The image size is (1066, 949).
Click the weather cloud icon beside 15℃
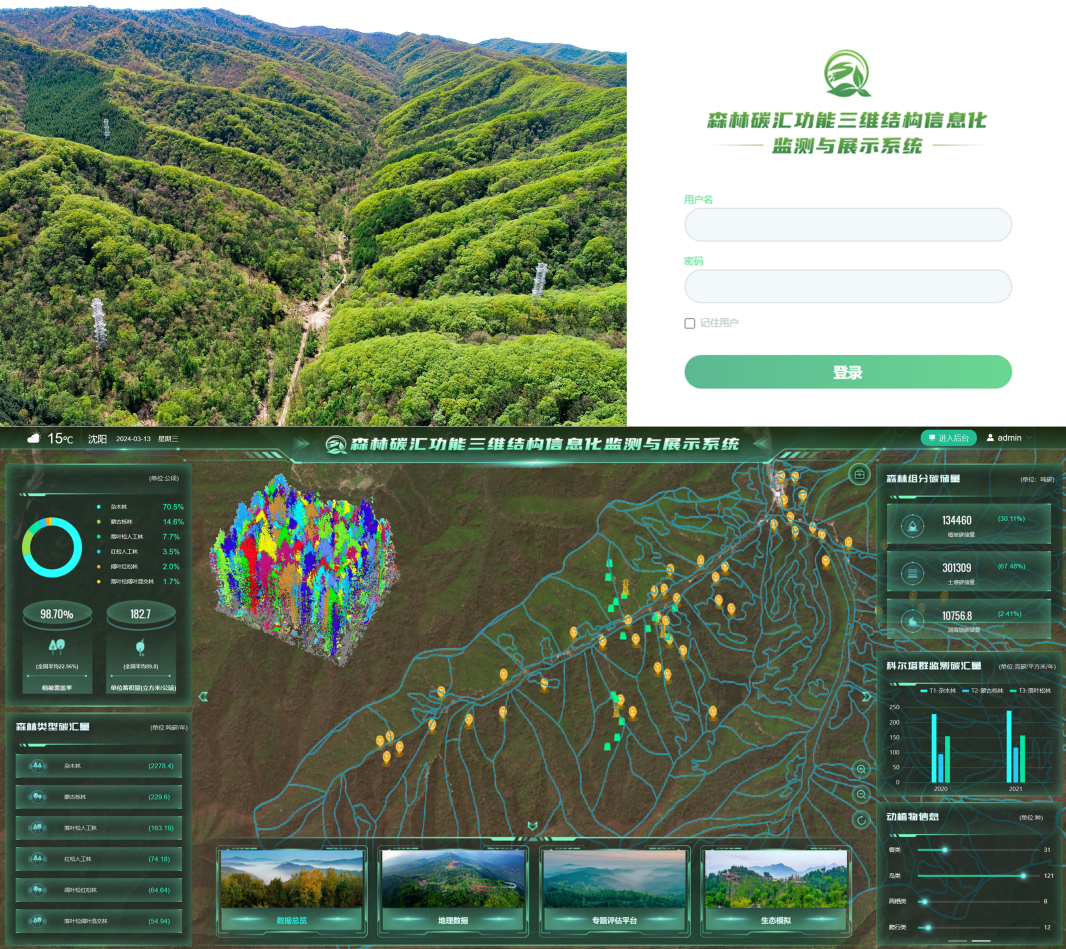click(x=34, y=438)
